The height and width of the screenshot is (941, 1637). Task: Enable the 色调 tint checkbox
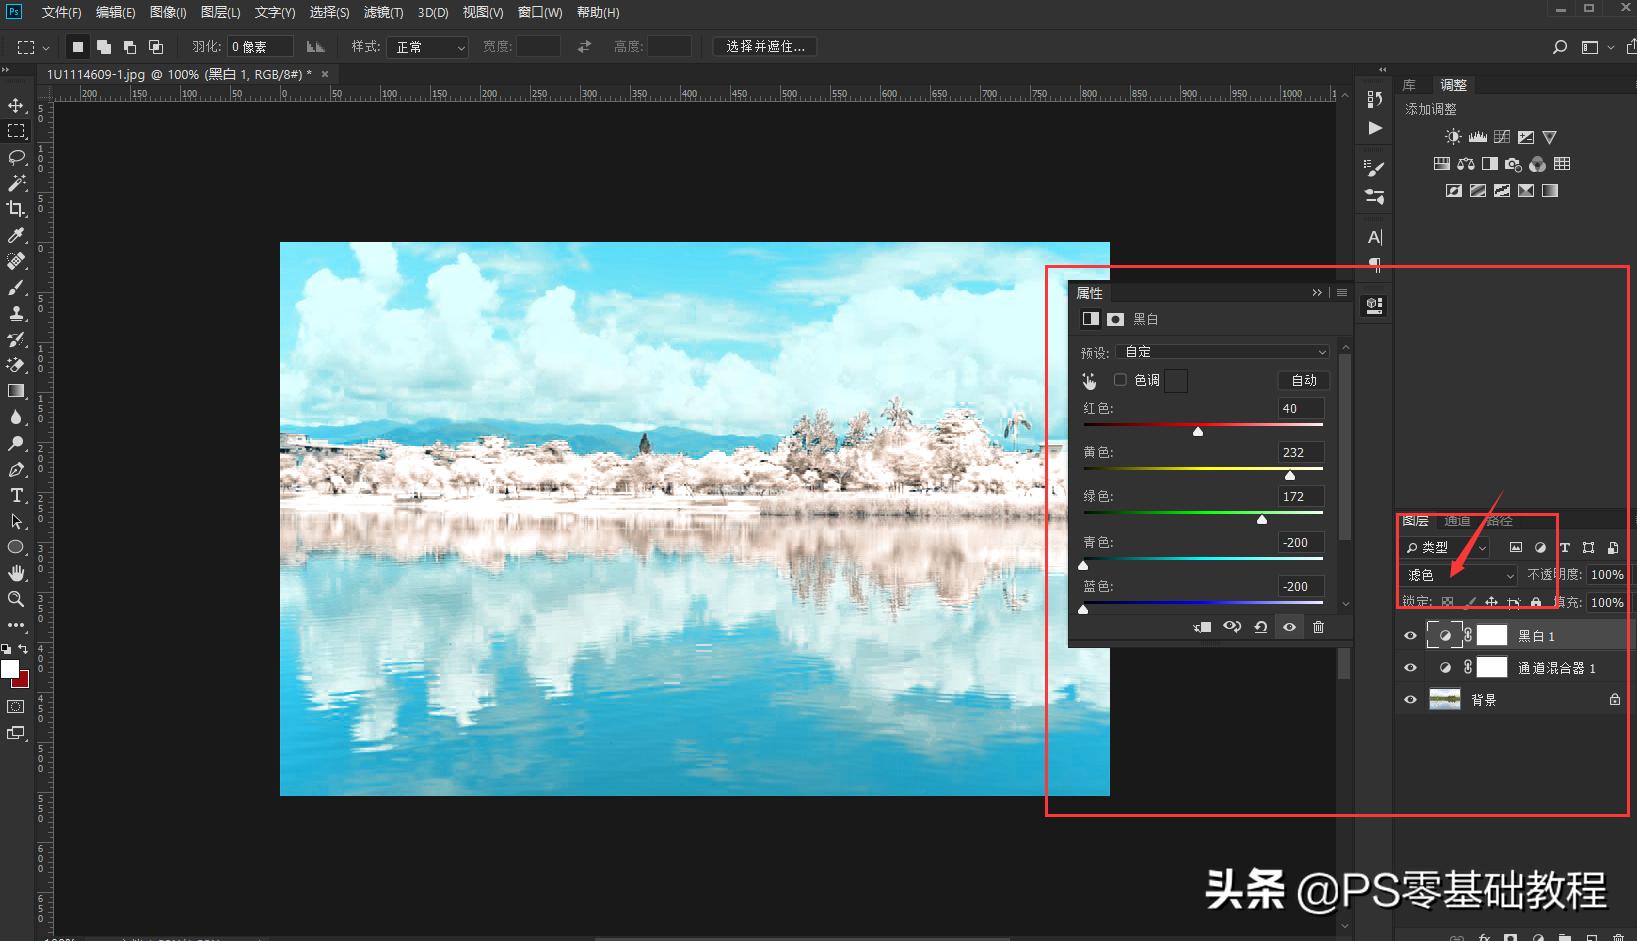click(x=1120, y=380)
